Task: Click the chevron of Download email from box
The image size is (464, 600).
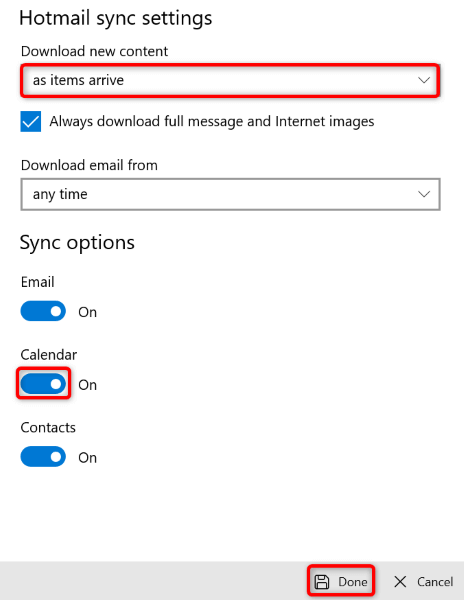Action: click(x=424, y=194)
